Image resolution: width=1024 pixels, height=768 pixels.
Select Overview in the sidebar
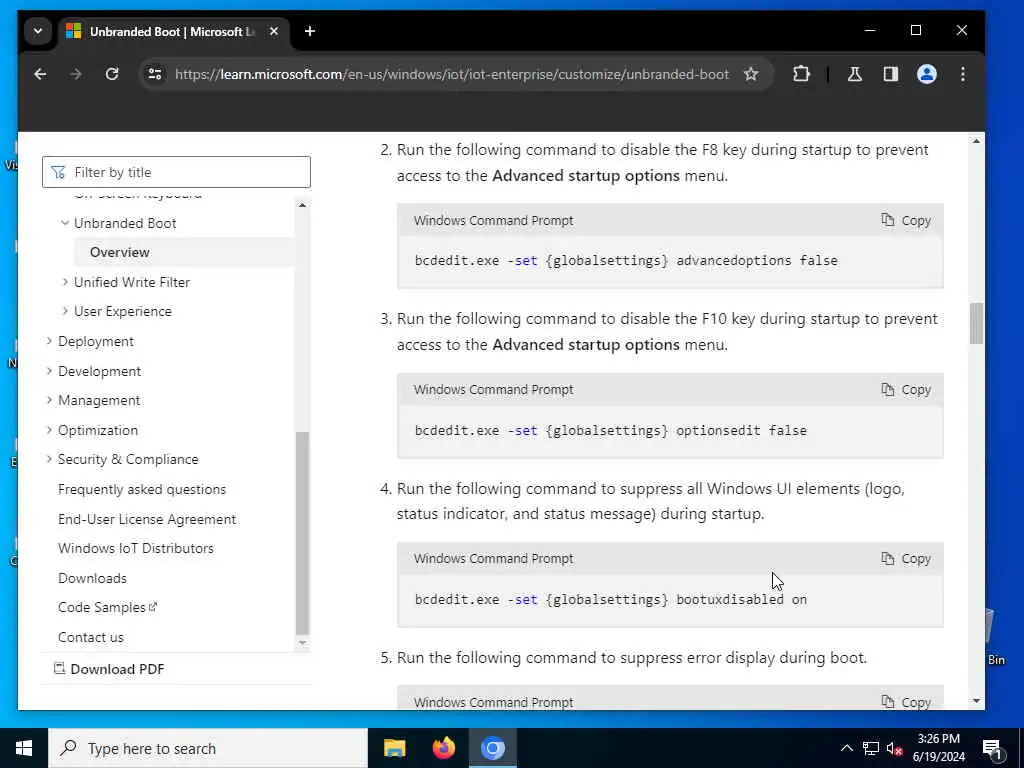click(x=120, y=253)
